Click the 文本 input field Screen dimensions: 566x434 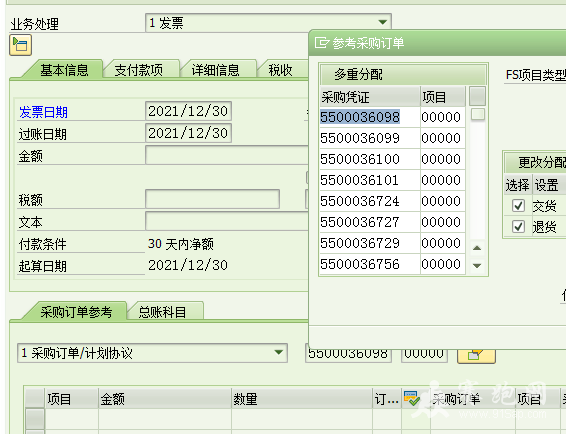227,221
